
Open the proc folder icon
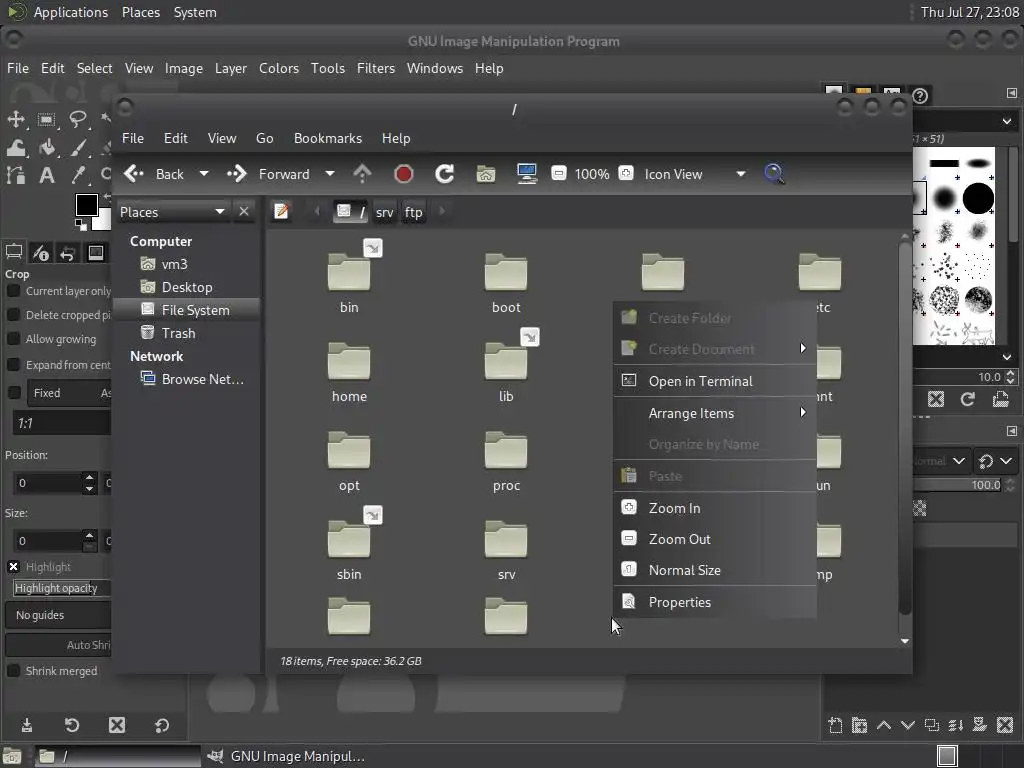pos(505,450)
